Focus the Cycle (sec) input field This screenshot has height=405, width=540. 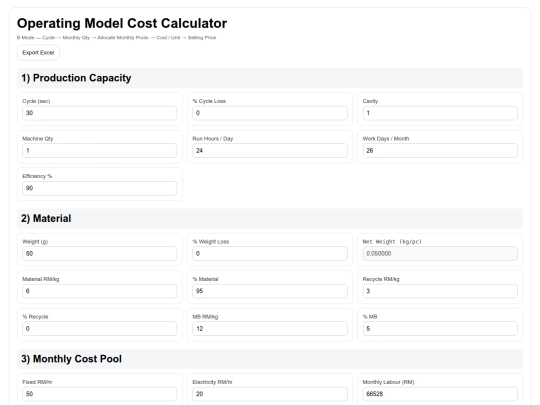100,113
